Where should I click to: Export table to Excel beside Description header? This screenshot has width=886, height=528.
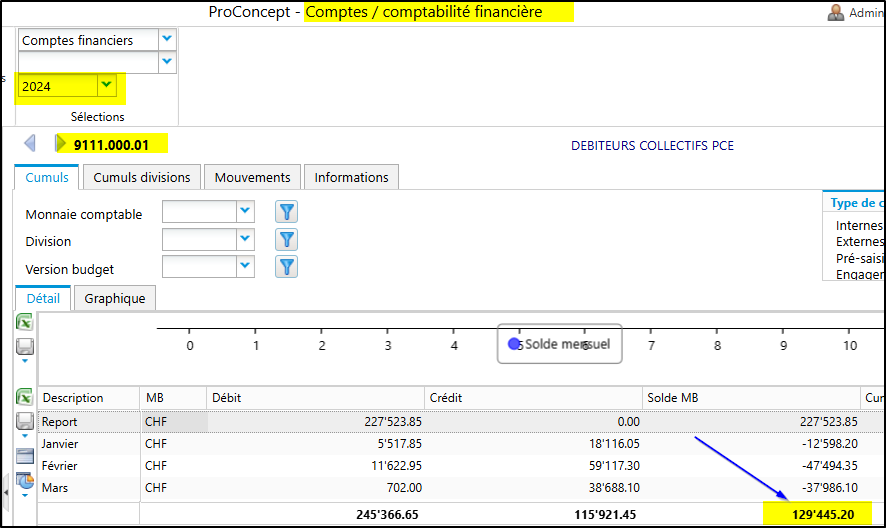[x=24, y=397]
